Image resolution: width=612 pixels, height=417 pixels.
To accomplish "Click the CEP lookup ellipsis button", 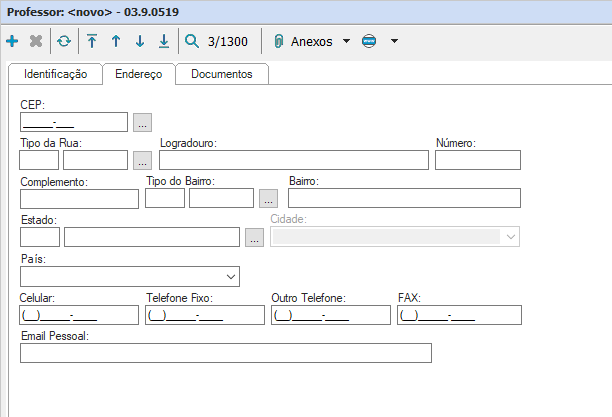I will pos(143,122).
